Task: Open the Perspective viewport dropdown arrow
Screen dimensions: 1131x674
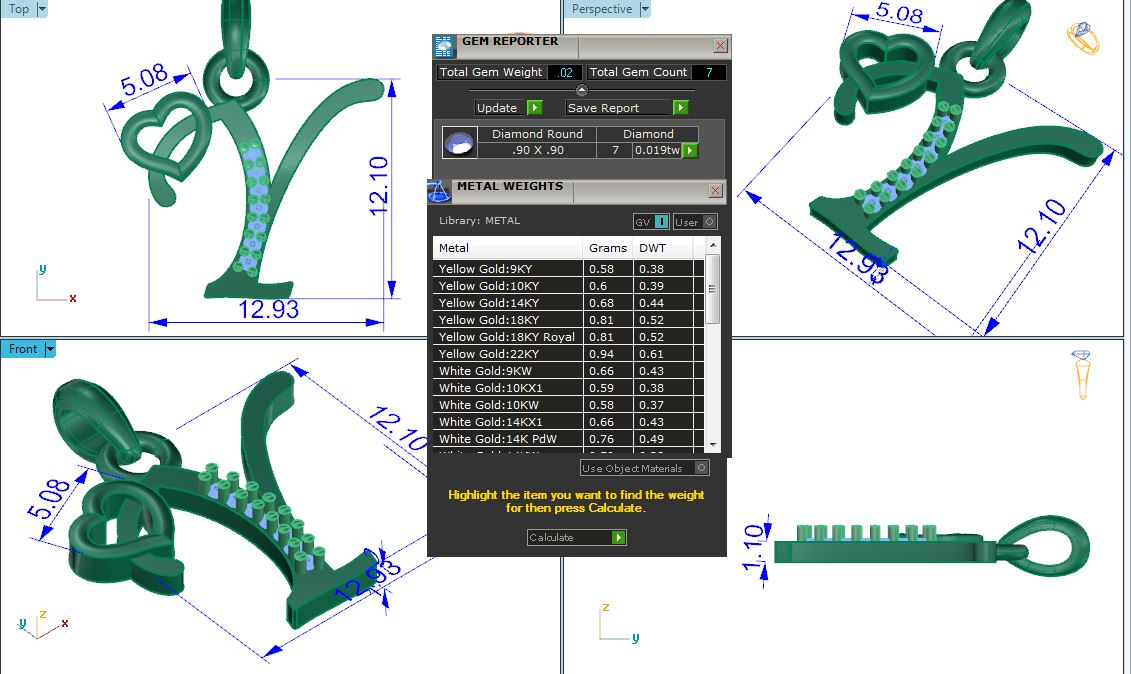Action: point(644,9)
